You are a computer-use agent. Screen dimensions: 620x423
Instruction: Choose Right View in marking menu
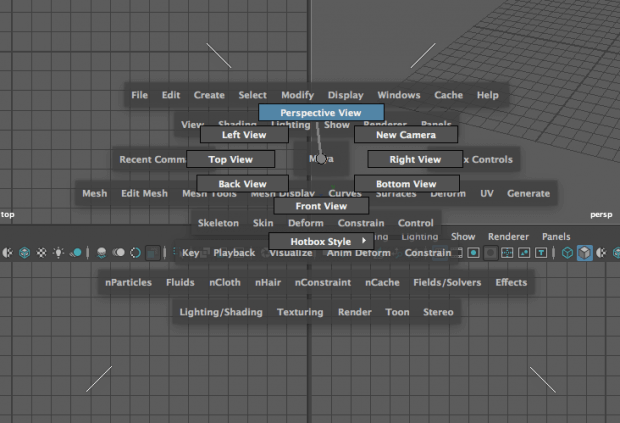click(415, 159)
